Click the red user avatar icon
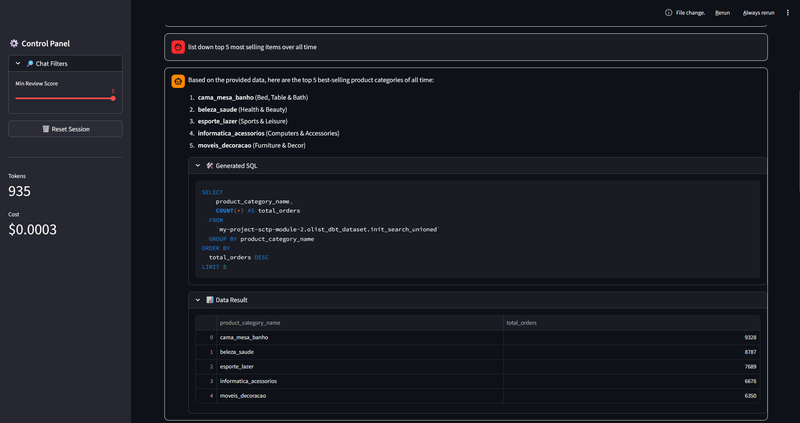 point(177,47)
